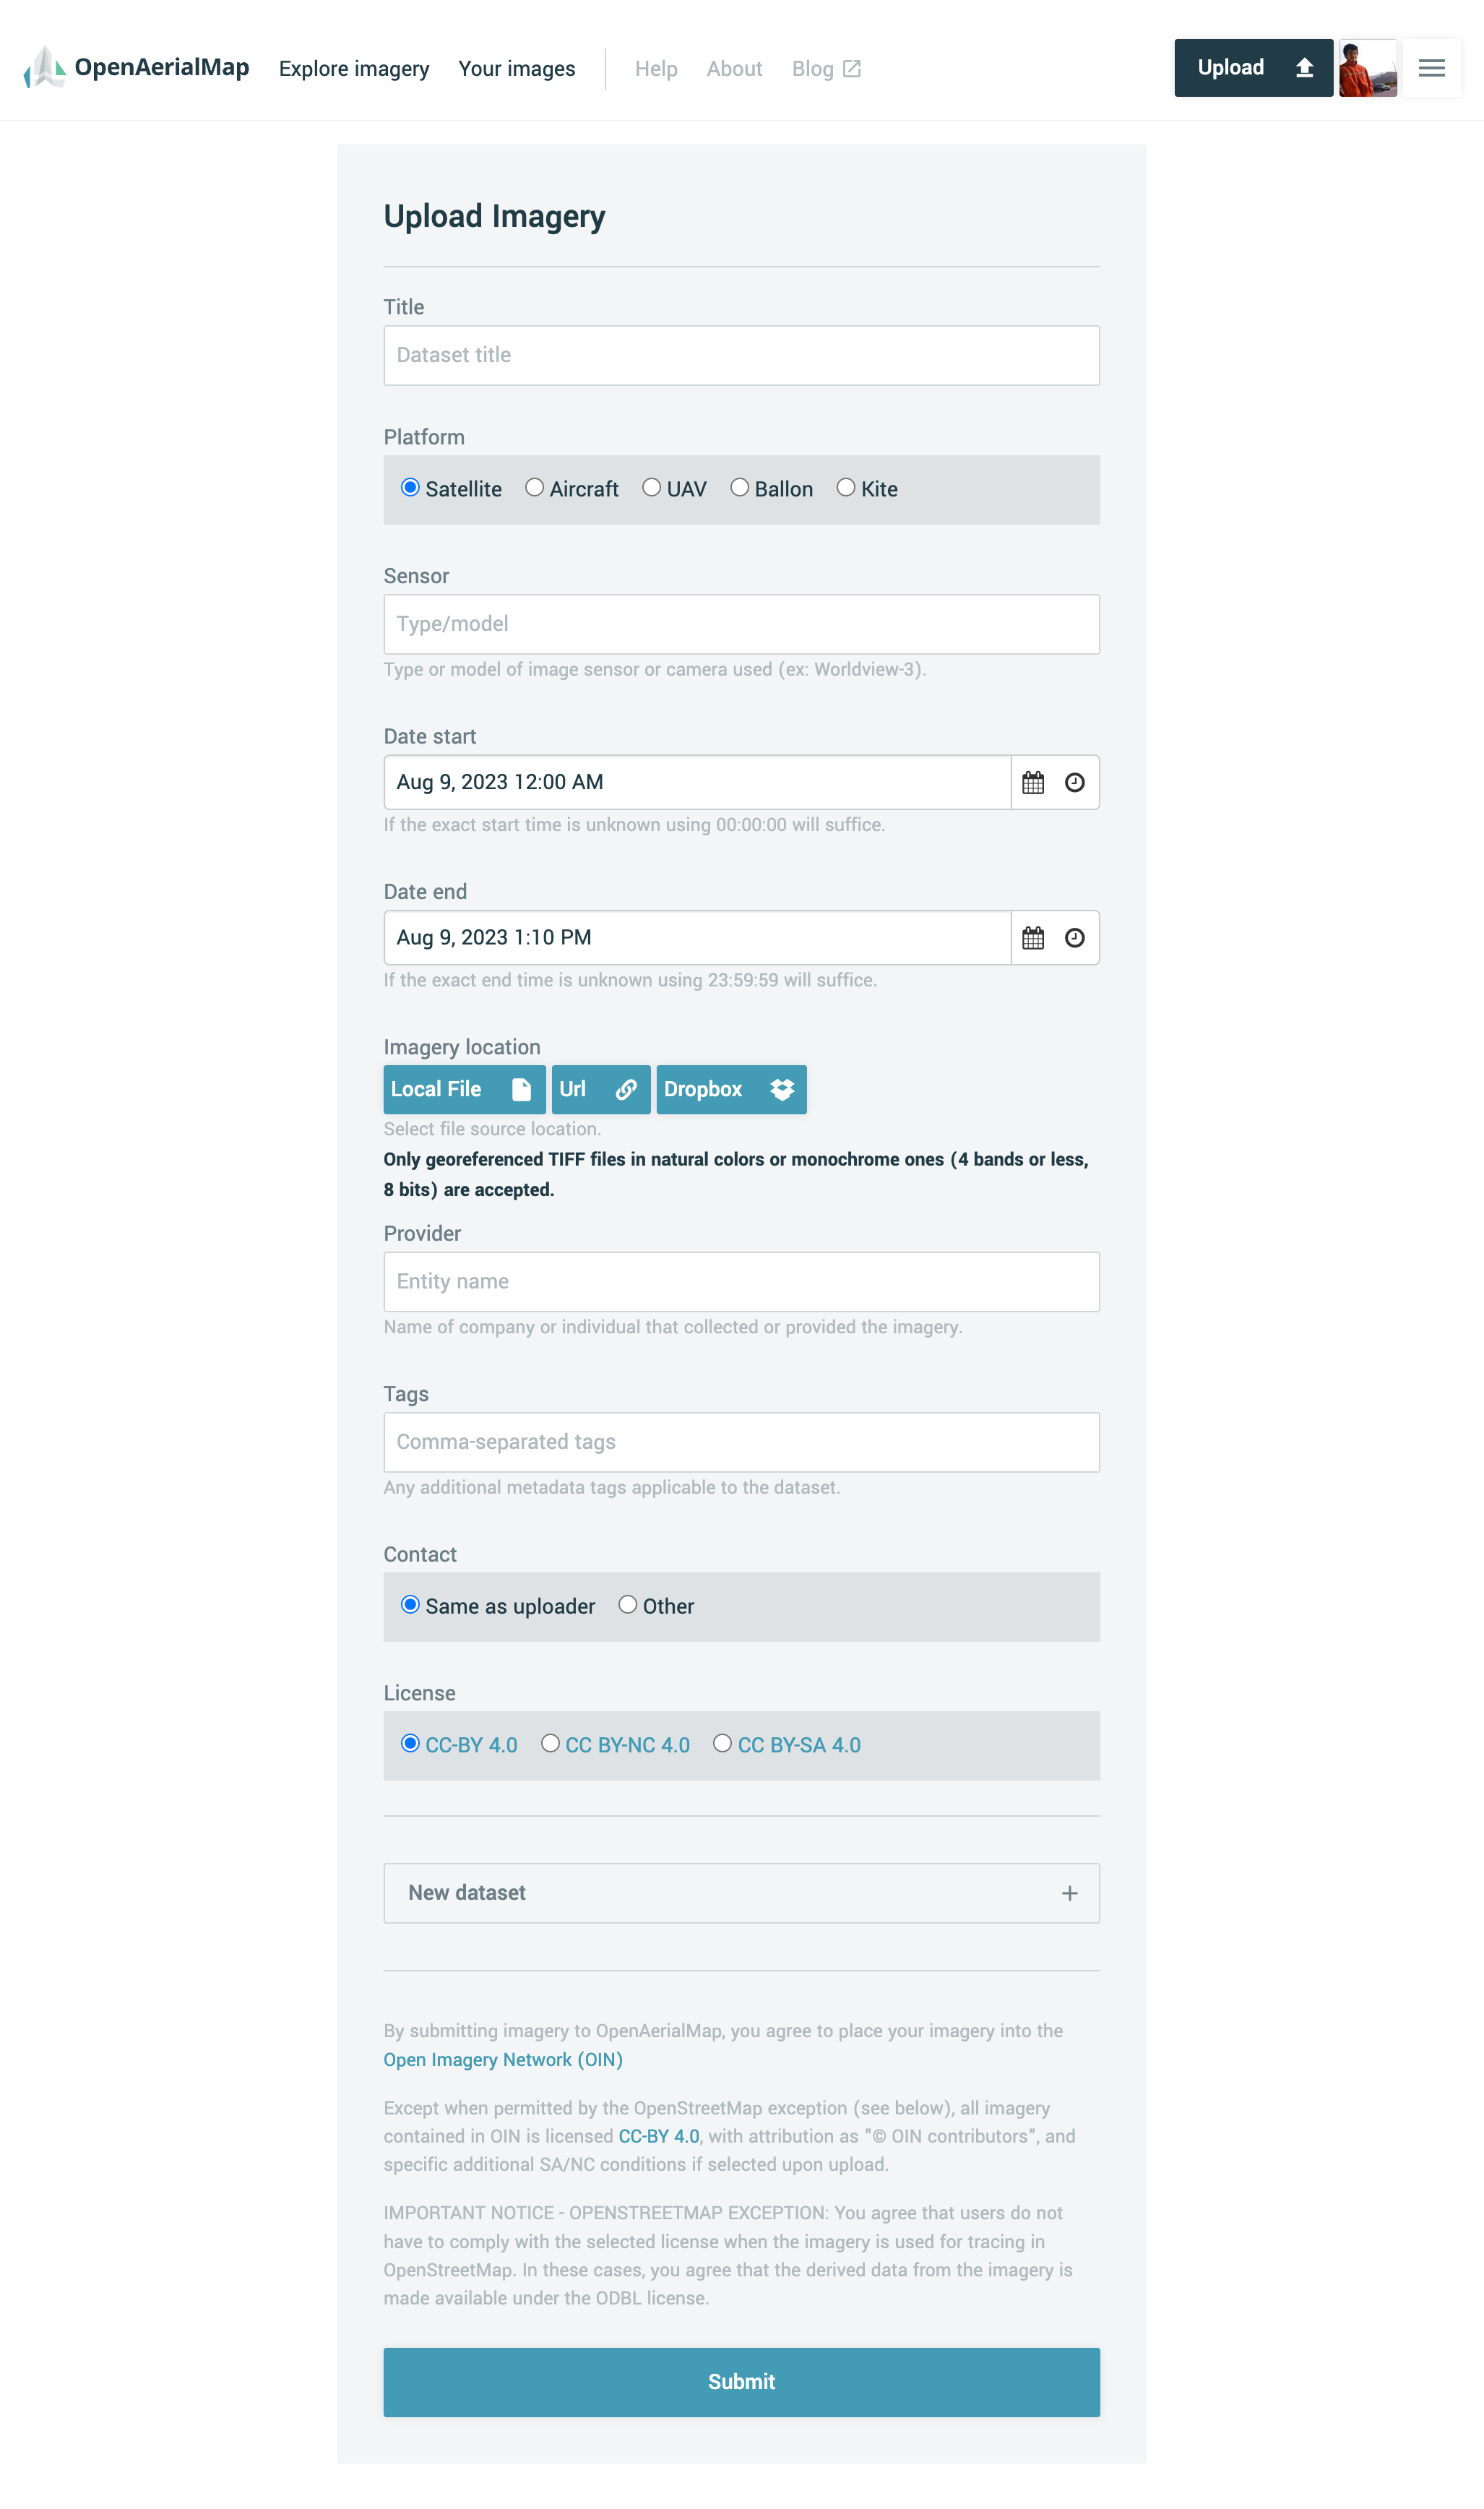
Task: Open the Date end calendar picker
Action: click(x=1033, y=938)
